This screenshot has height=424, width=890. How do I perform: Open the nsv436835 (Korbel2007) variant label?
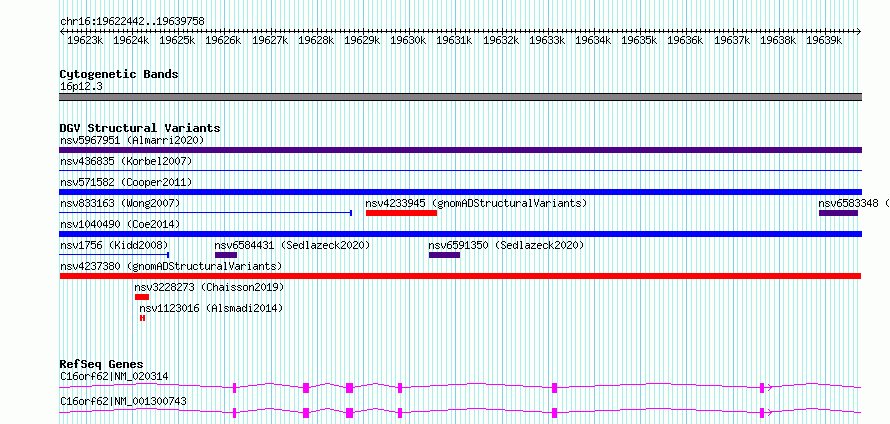[x=126, y=161]
